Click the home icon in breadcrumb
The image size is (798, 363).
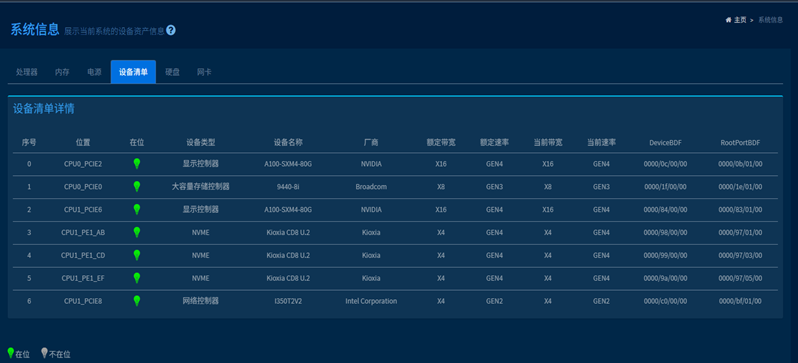coord(728,20)
